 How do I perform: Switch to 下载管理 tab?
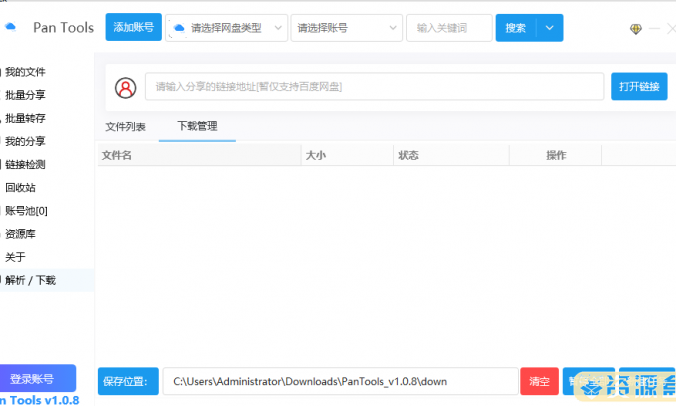point(197,126)
